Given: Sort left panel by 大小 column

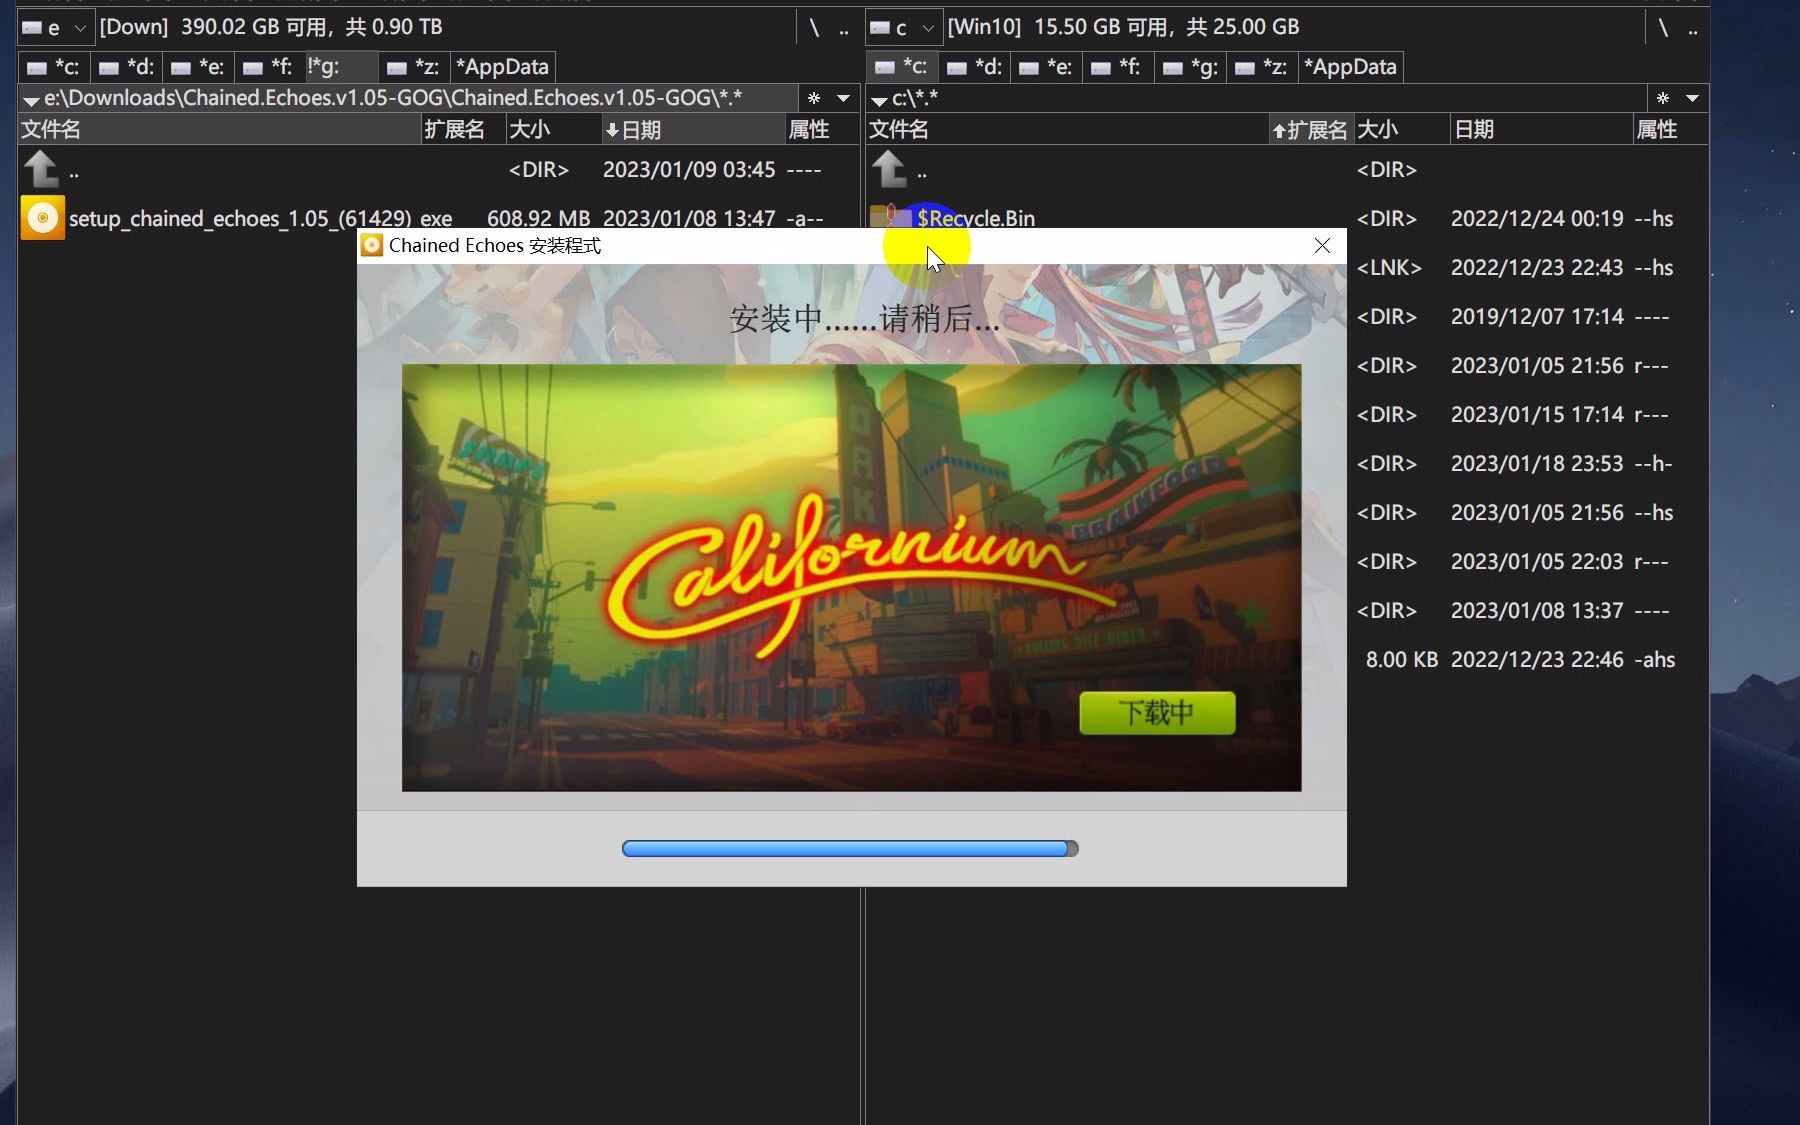Looking at the screenshot, I should [552, 129].
